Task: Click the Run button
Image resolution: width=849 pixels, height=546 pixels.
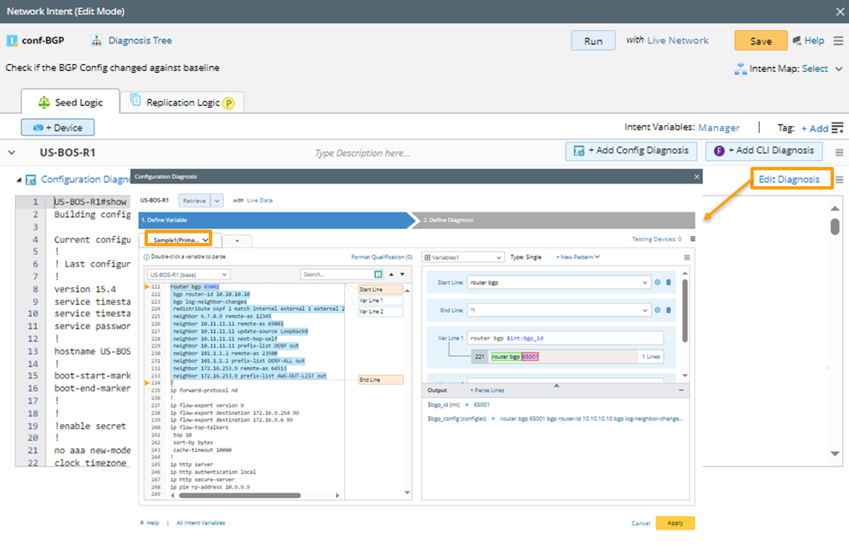Action: coord(593,41)
